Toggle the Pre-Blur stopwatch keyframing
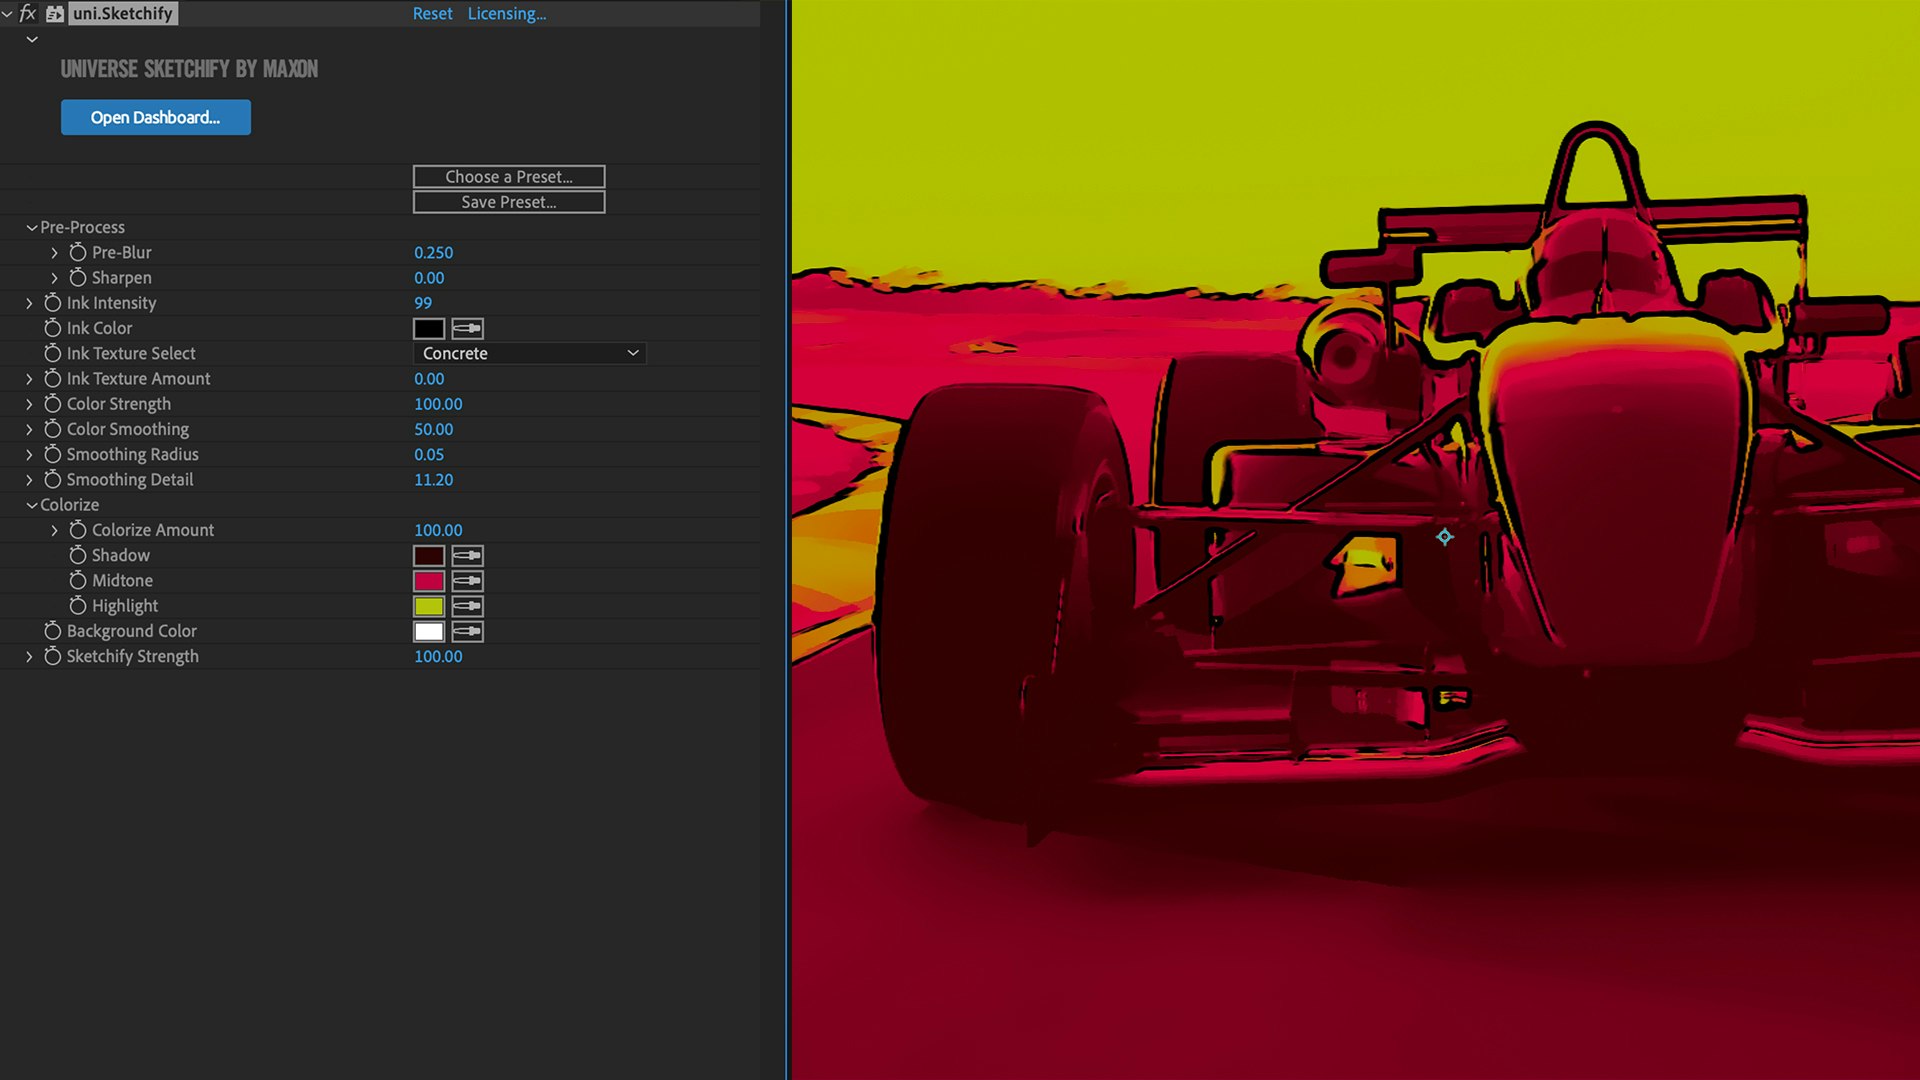 pos(78,252)
